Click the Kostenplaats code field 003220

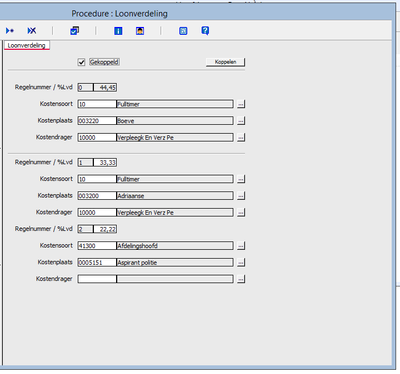click(x=97, y=121)
